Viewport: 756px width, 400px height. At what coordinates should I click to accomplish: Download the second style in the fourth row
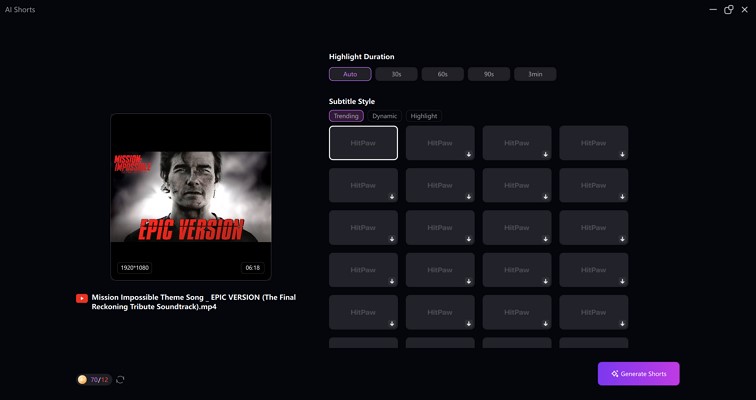pos(469,281)
